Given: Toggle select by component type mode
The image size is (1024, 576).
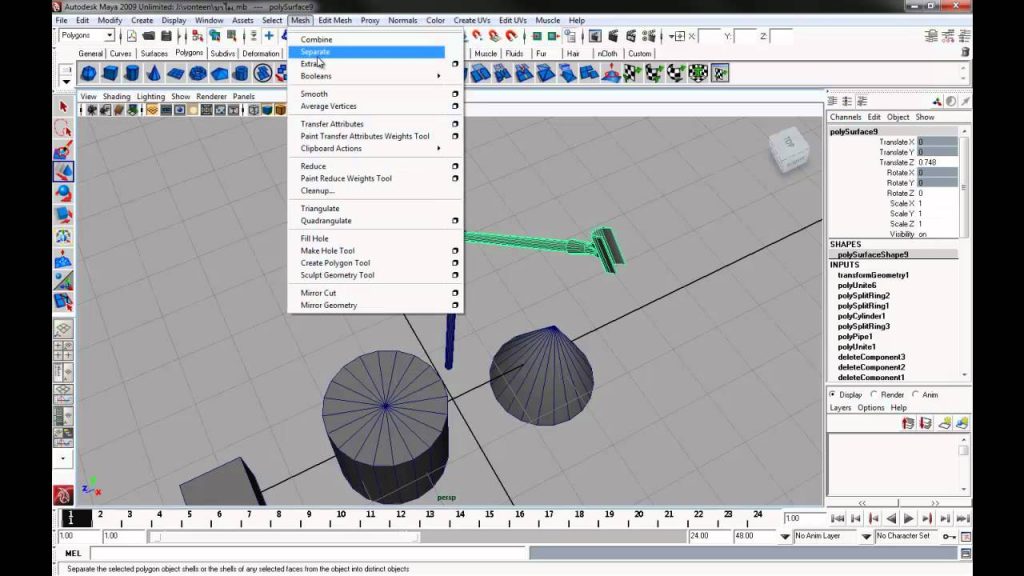Looking at the screenshot, I should tap(232, 36).
